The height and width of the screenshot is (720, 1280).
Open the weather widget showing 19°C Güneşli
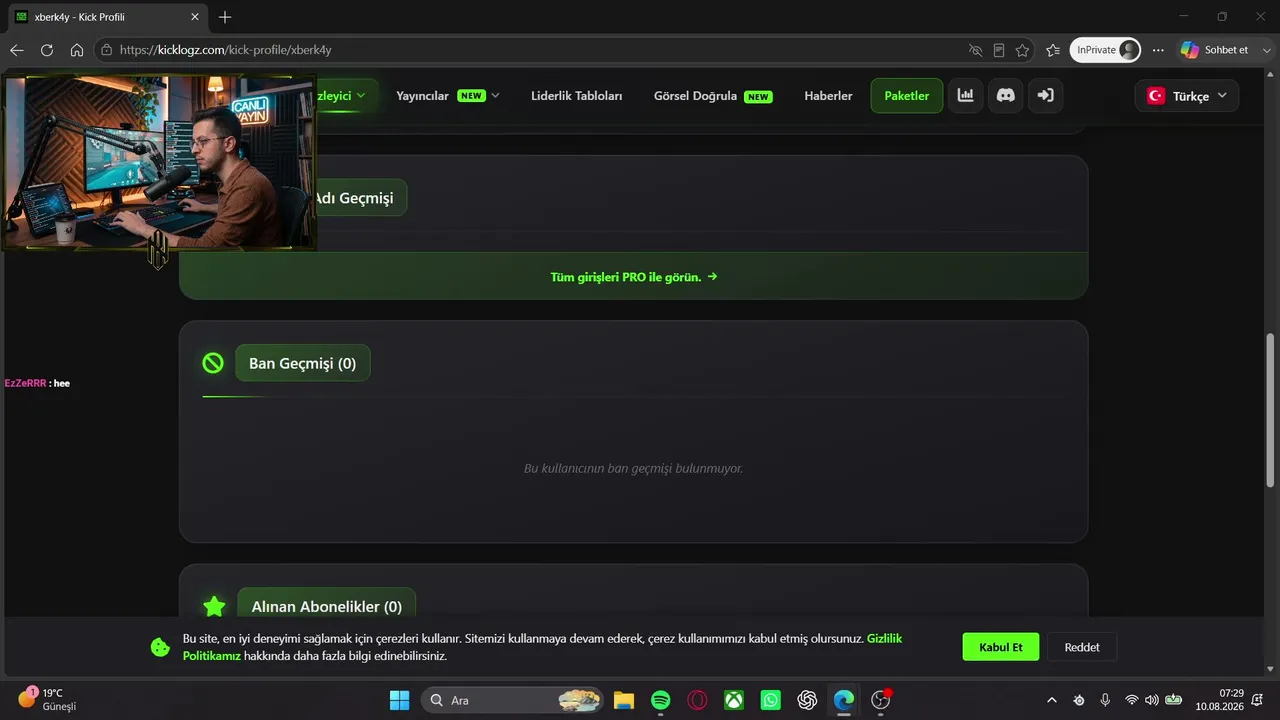pos(47,699)
